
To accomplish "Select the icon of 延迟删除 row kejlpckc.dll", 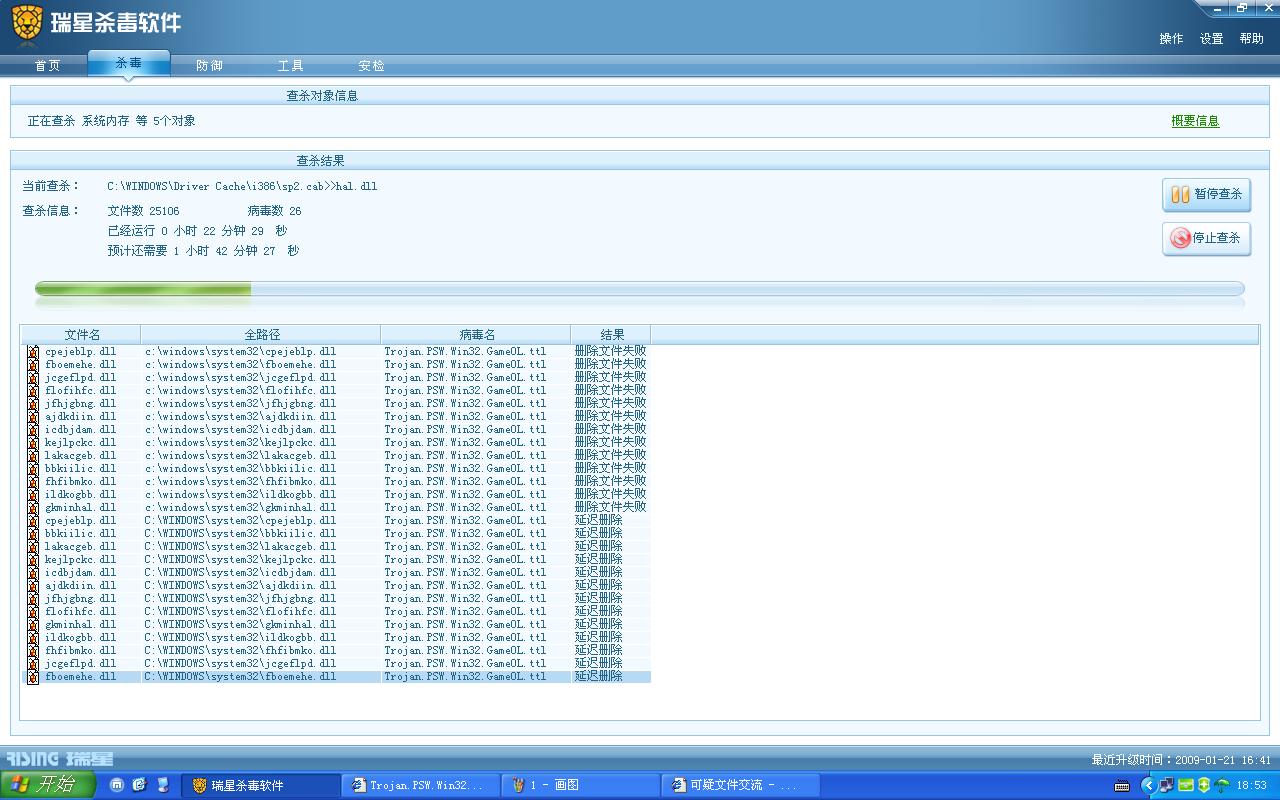I will coord(33,560).
